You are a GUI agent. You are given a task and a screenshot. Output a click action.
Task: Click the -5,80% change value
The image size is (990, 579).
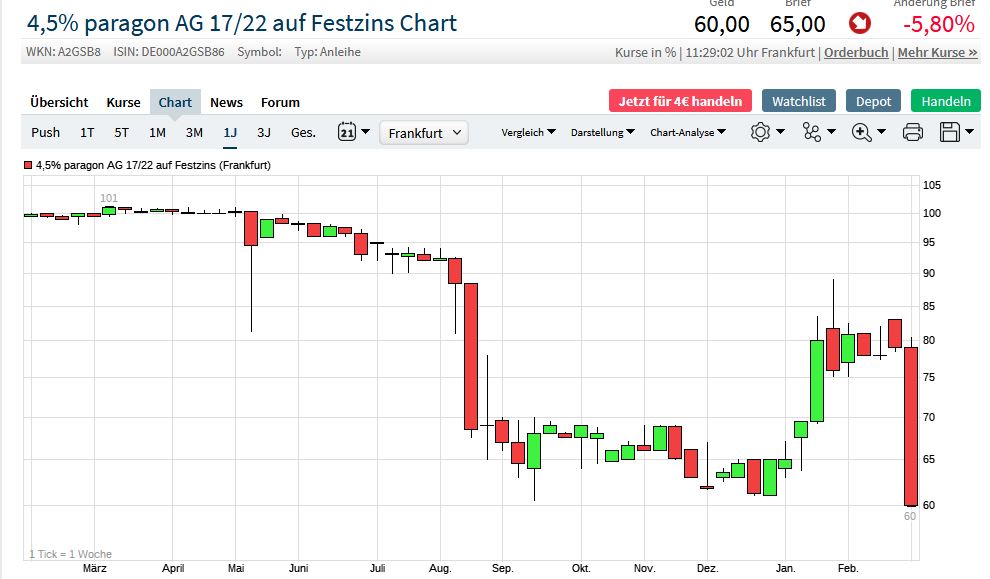939,25
